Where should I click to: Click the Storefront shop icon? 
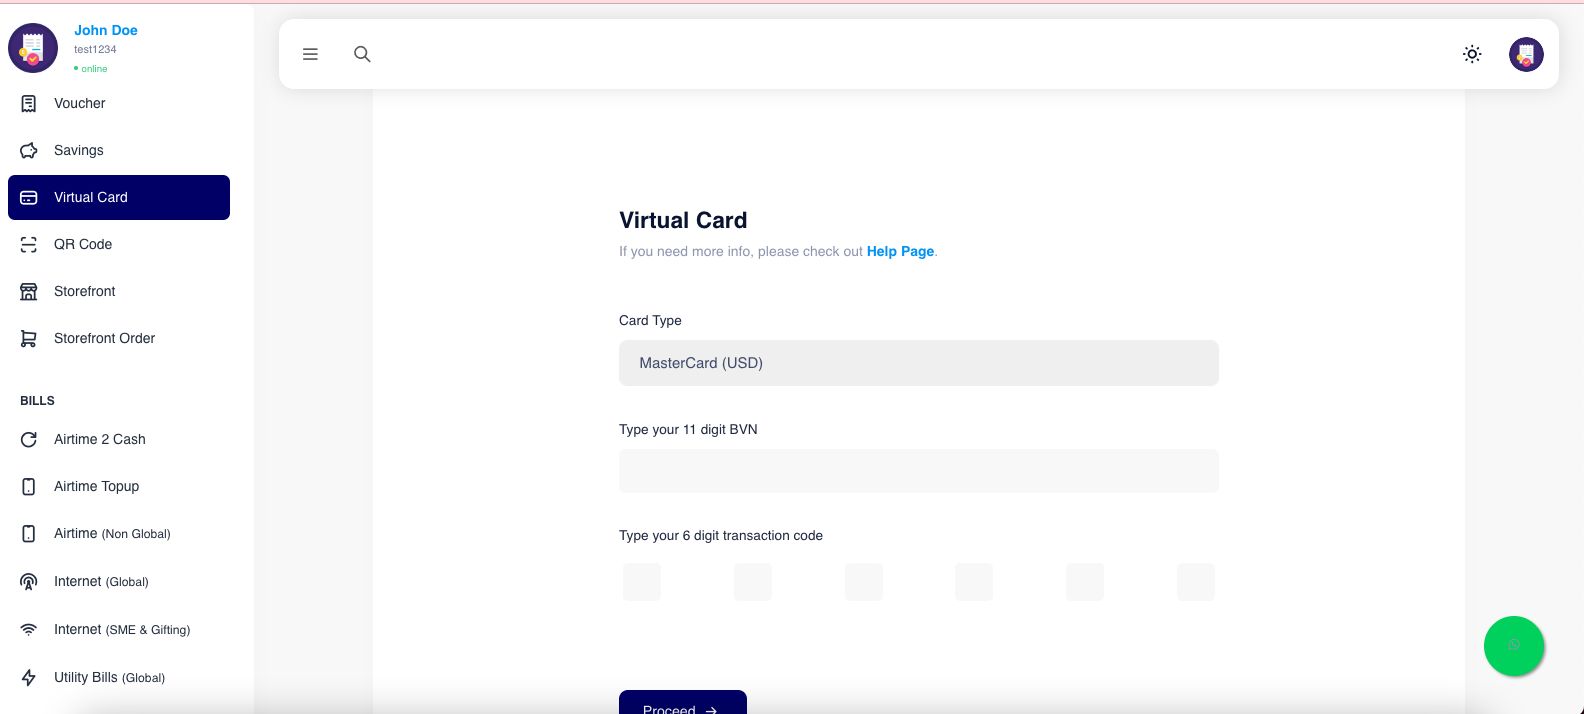coord(29,291)
